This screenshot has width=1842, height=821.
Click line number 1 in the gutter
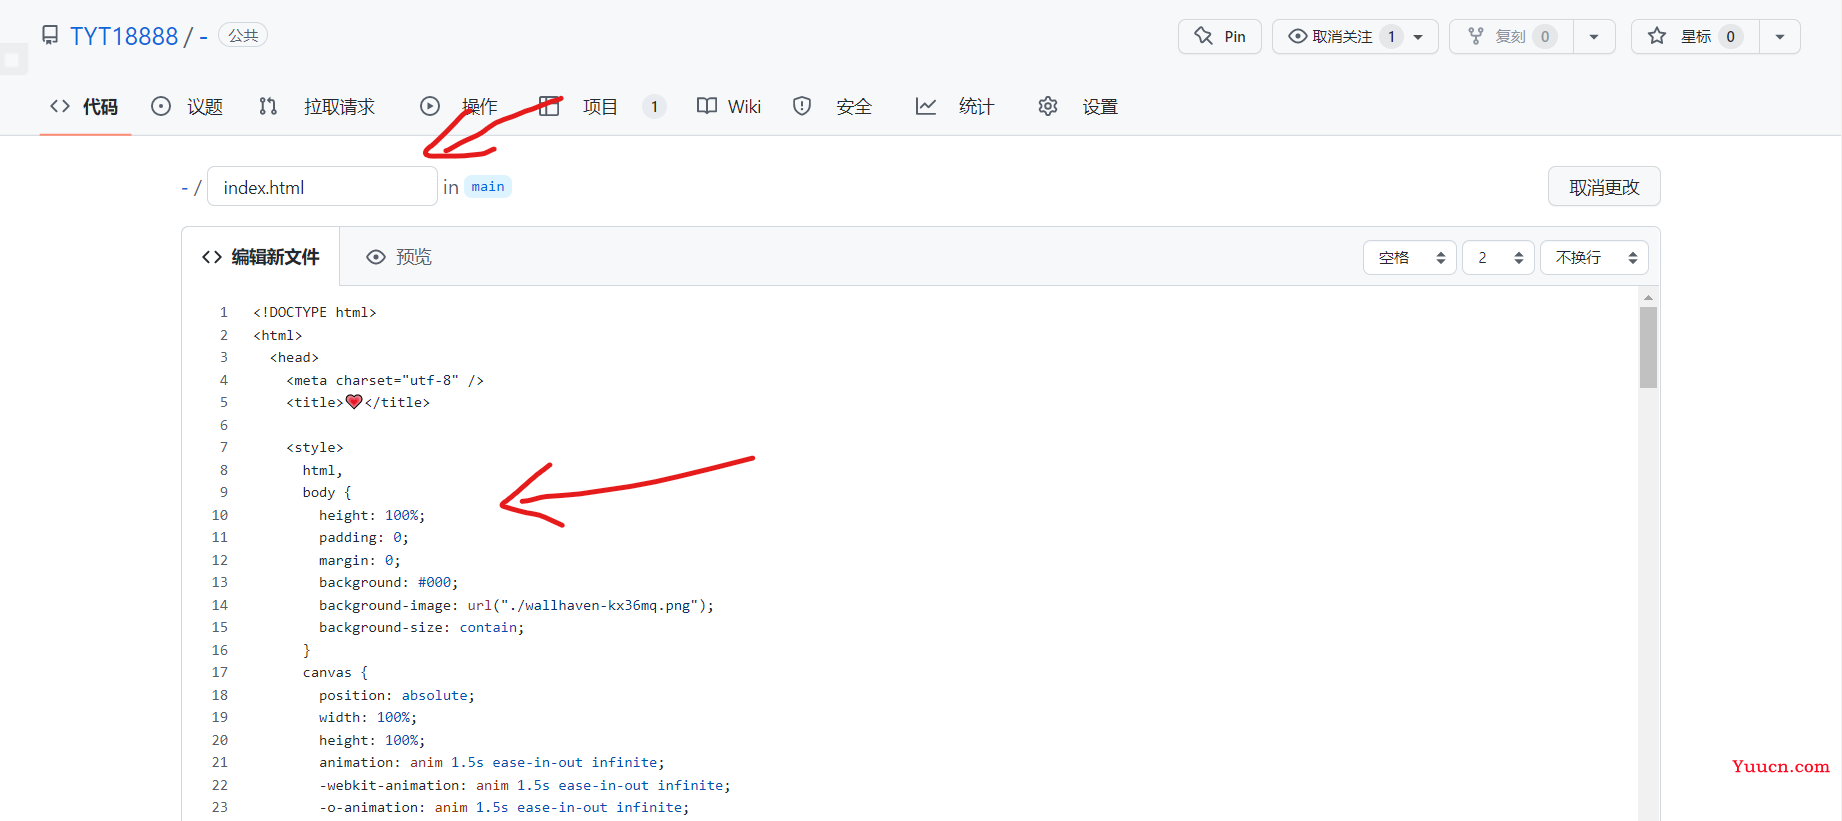224,312
